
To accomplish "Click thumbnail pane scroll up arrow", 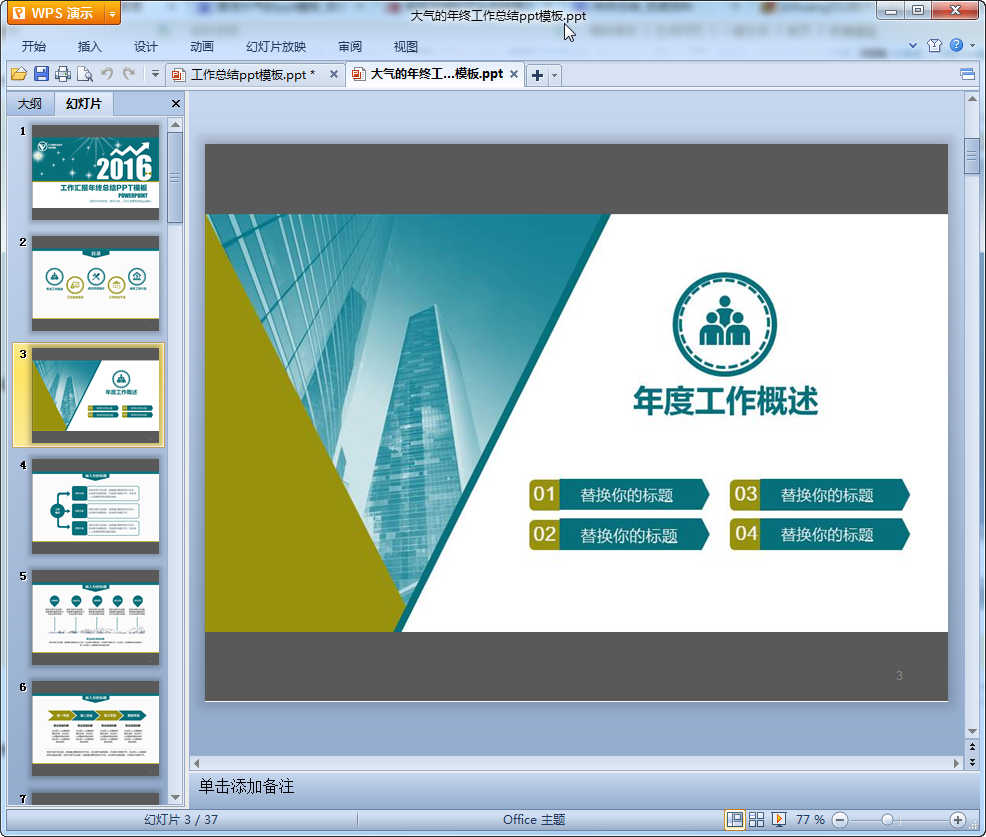I will pyautogui.click(x=175, y=125).
